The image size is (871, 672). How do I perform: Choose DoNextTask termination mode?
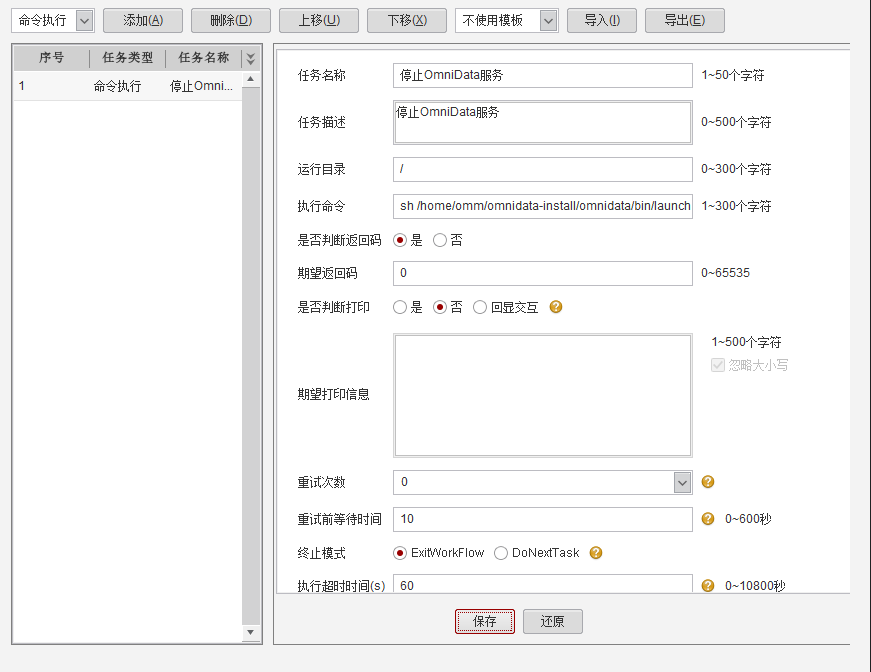pos(500,553)
